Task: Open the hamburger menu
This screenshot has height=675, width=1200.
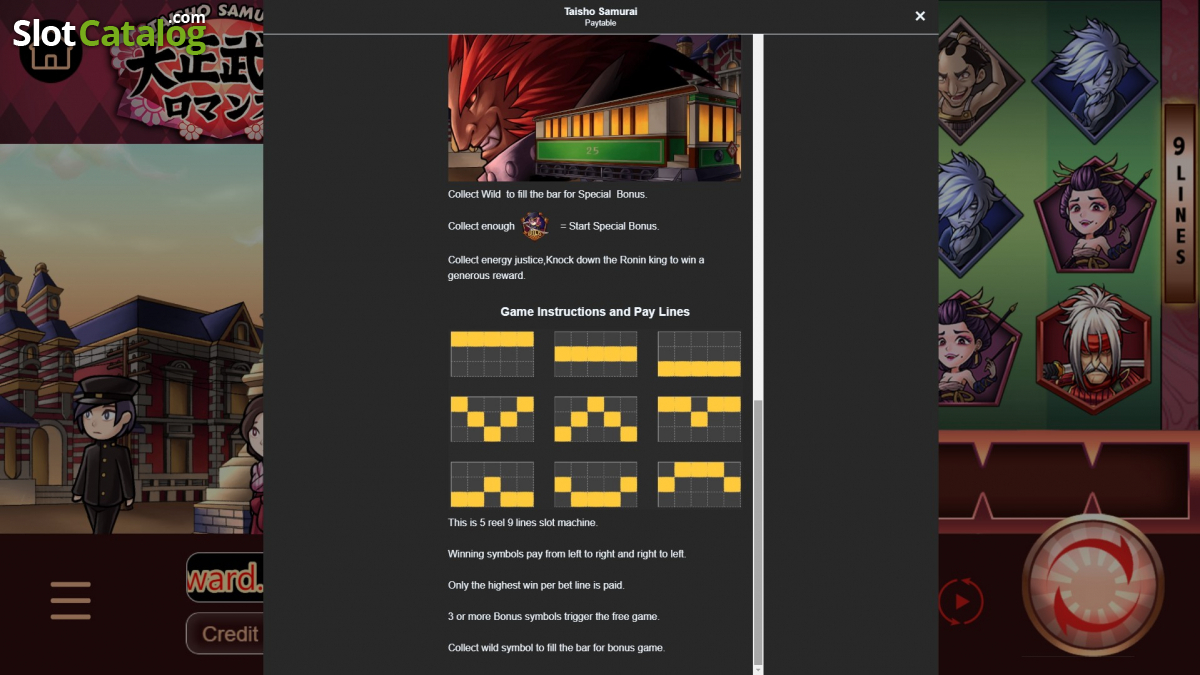Action: tap(71, 601)
